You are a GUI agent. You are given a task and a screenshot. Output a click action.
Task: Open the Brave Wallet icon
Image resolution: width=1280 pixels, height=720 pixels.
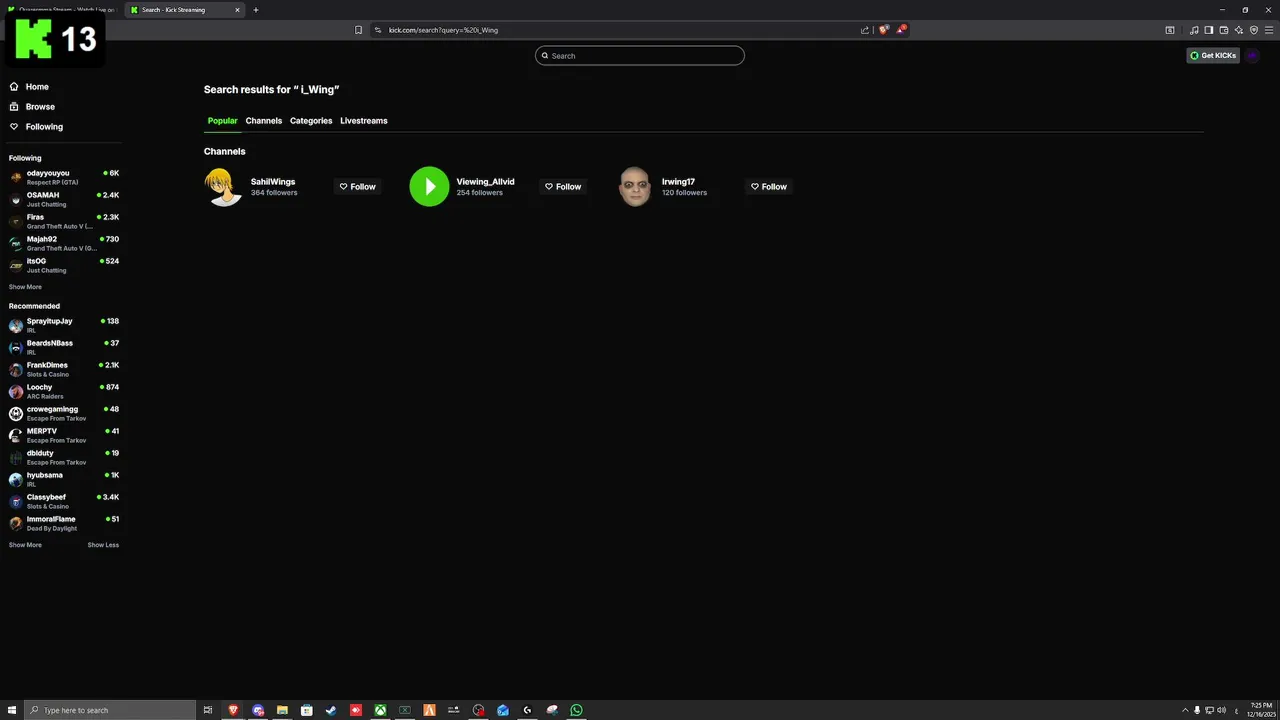point(1224,30)
